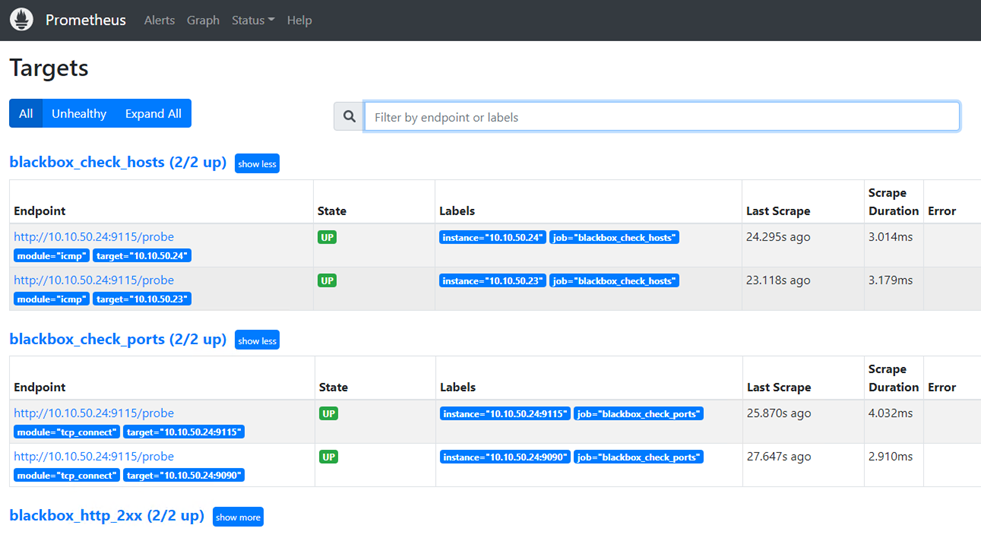Click the 24.295s ago last scrape value
The width and height of the screenshot is (981, 541).
pos(778,236)
